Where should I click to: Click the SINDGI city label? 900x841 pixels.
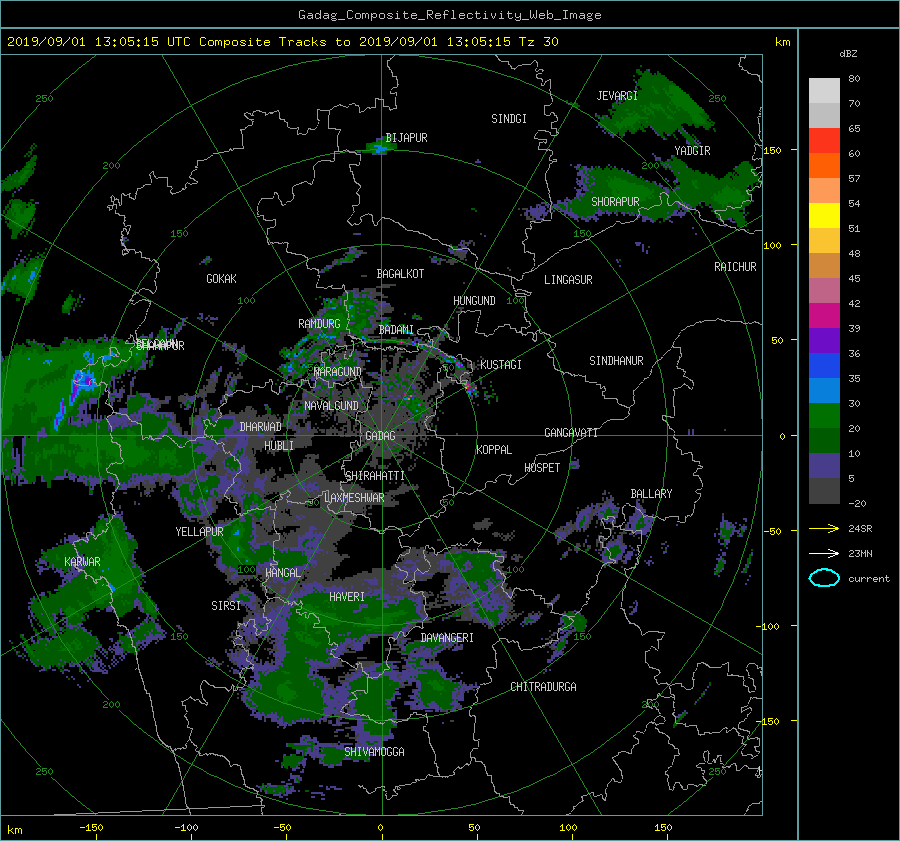pos(509,119)
